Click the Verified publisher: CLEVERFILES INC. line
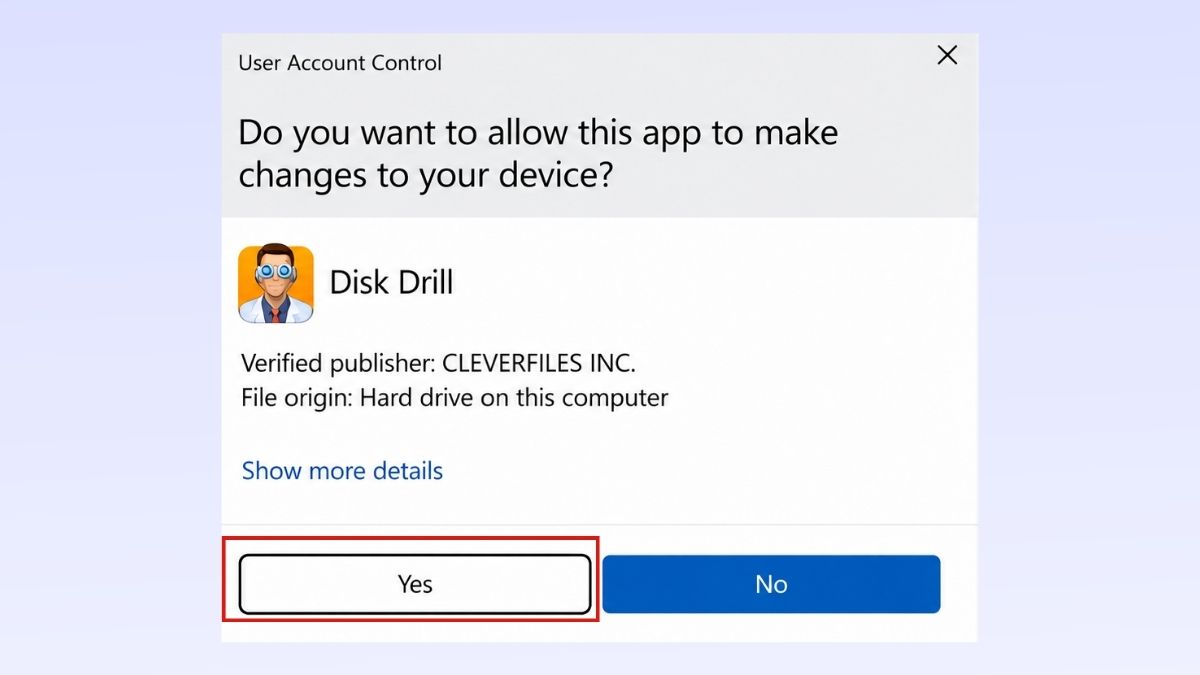This screenshot has height=675, width=1200. pos(439,362)
